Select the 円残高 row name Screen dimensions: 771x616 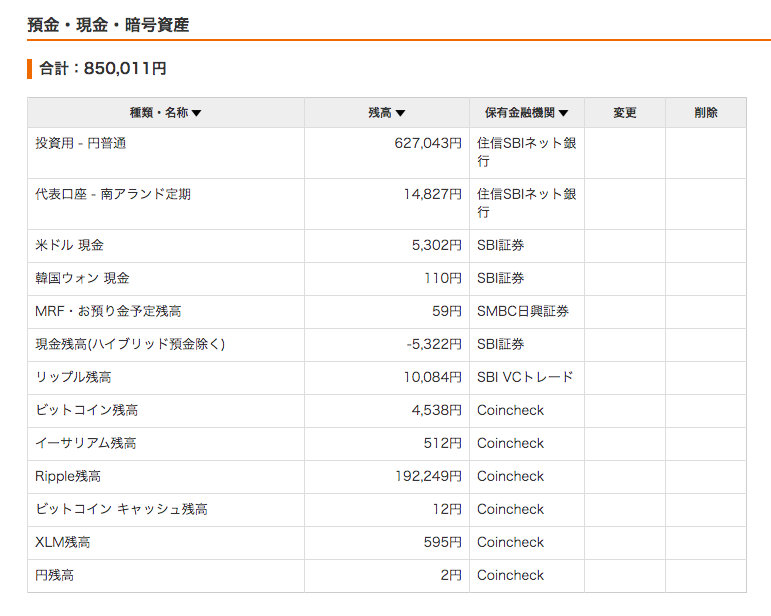(x=54, y=575)
